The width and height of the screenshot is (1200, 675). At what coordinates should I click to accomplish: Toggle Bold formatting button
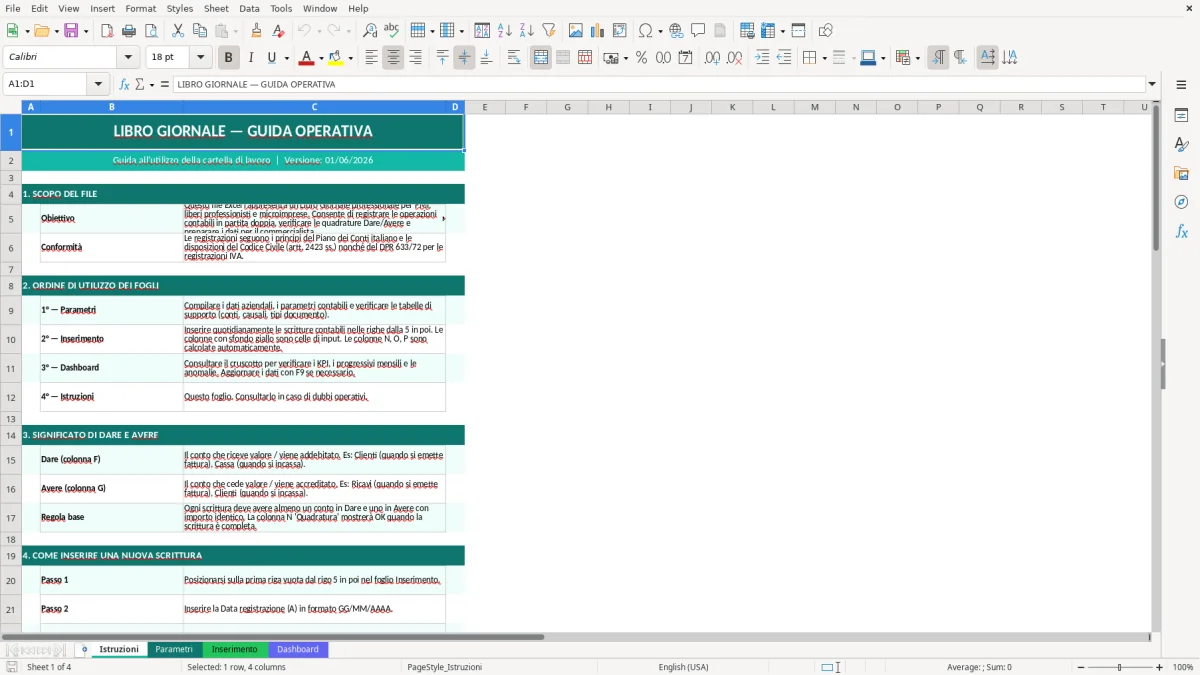228,58
